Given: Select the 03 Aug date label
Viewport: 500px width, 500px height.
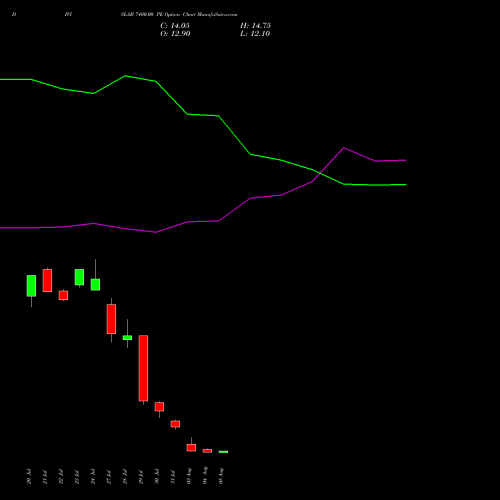Looking at the screenshot, I should [x=189, y=476].
